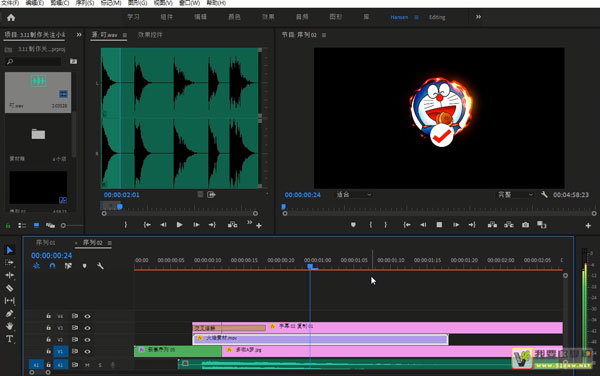This screenshot has width=600, height=376.
Task: Select the Ripple Edit tool
Action: click(x=10, y=275)
